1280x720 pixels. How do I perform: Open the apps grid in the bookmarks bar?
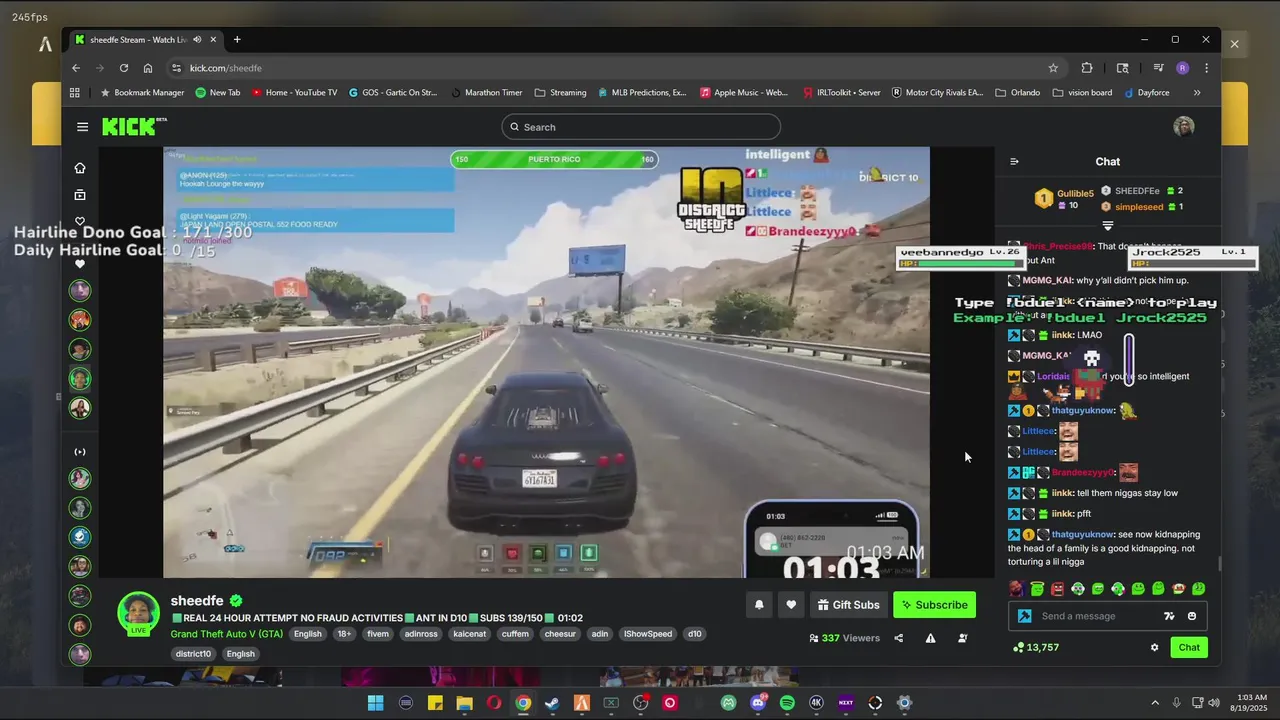click(x=75, y=93)
